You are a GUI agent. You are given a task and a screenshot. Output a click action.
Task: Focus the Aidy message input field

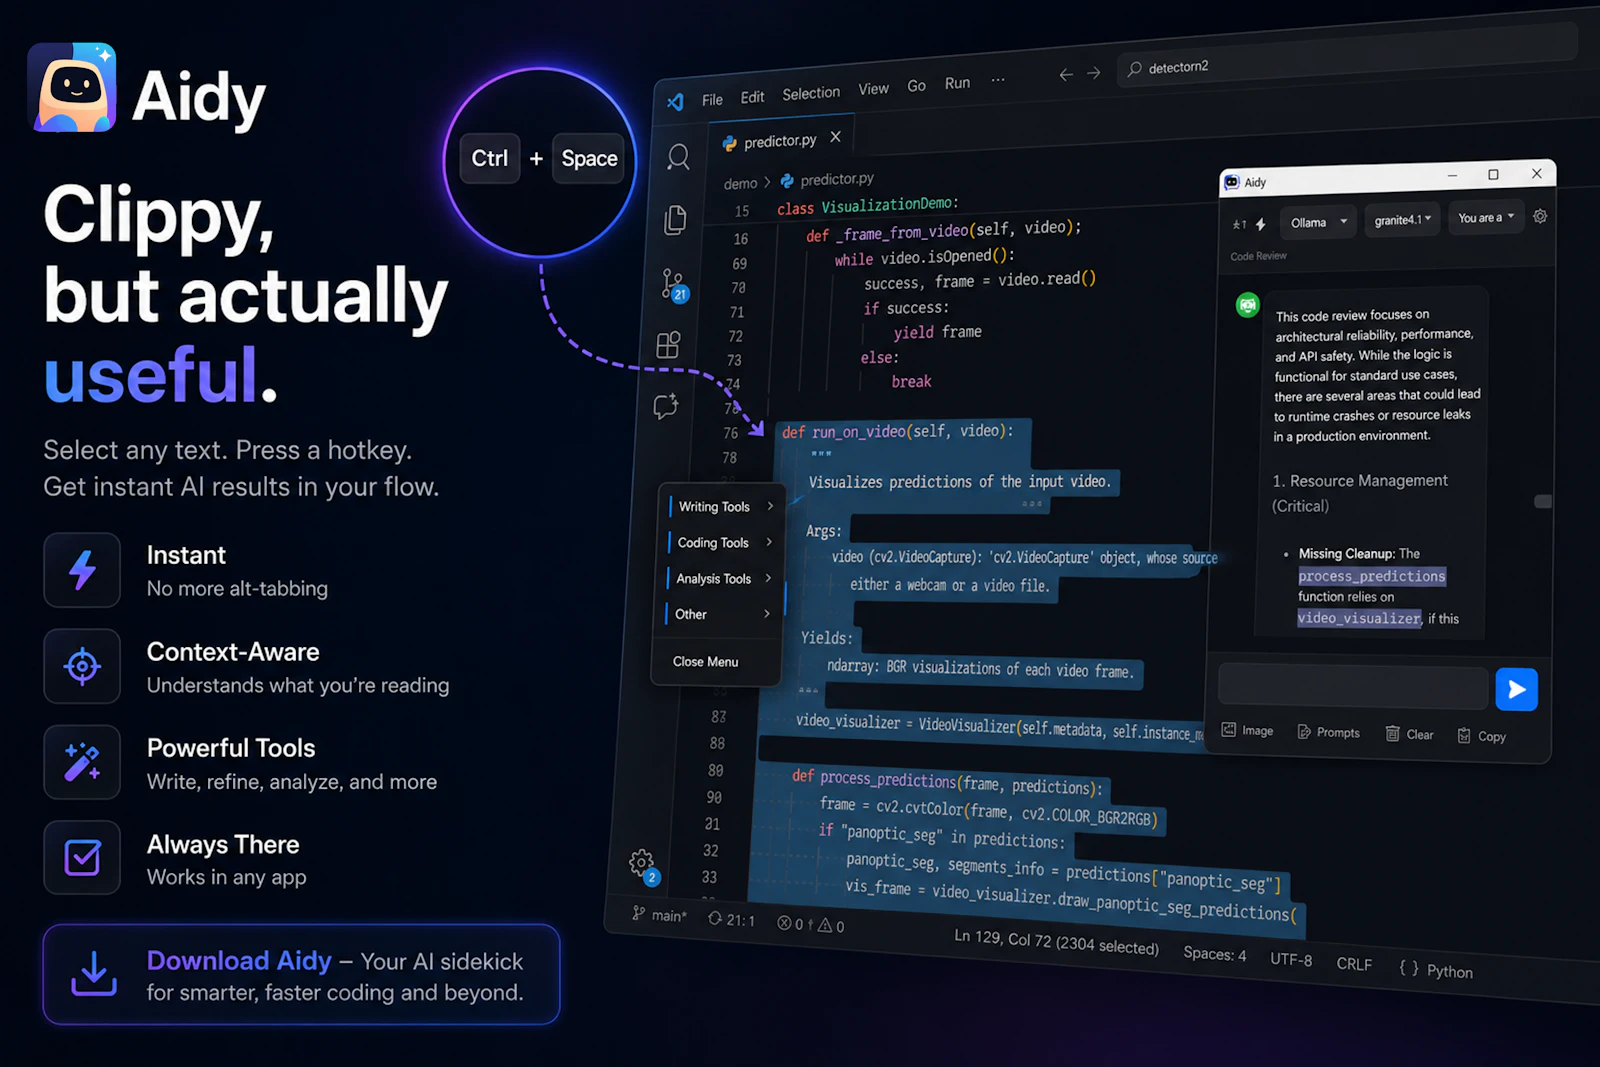point(1353,687)
